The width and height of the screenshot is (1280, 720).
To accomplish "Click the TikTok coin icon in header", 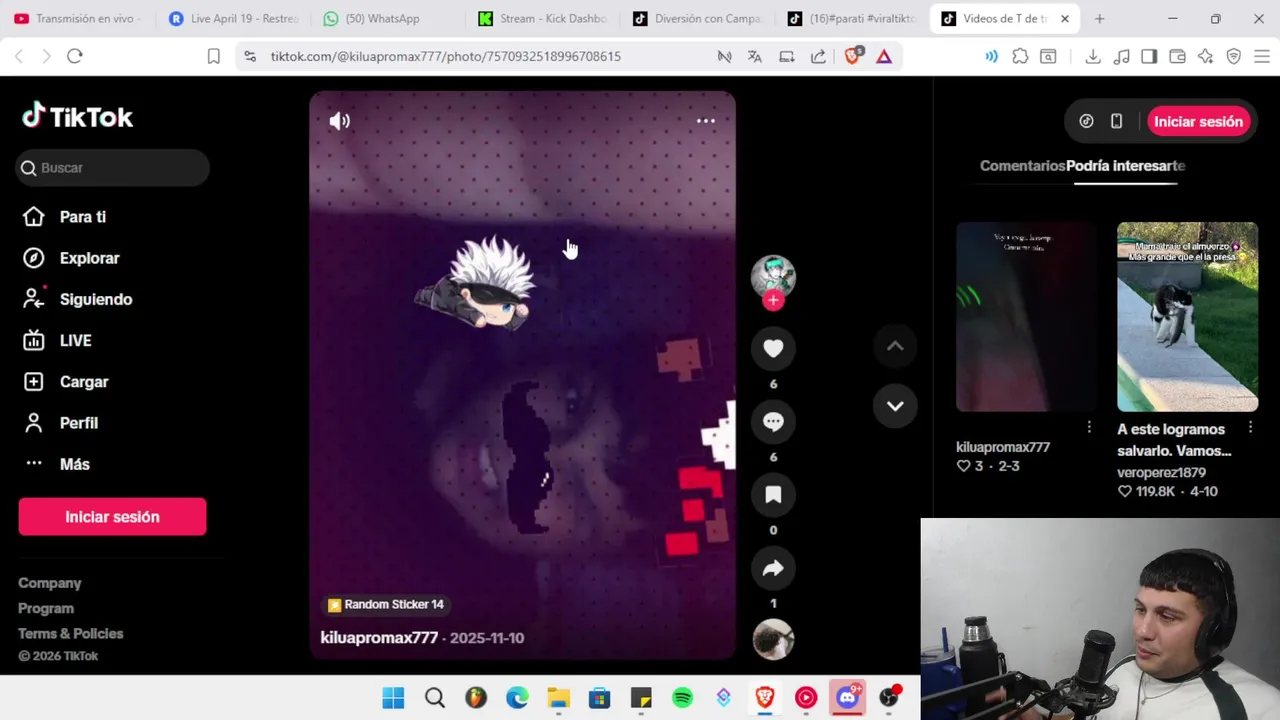I will point(1086,122).
